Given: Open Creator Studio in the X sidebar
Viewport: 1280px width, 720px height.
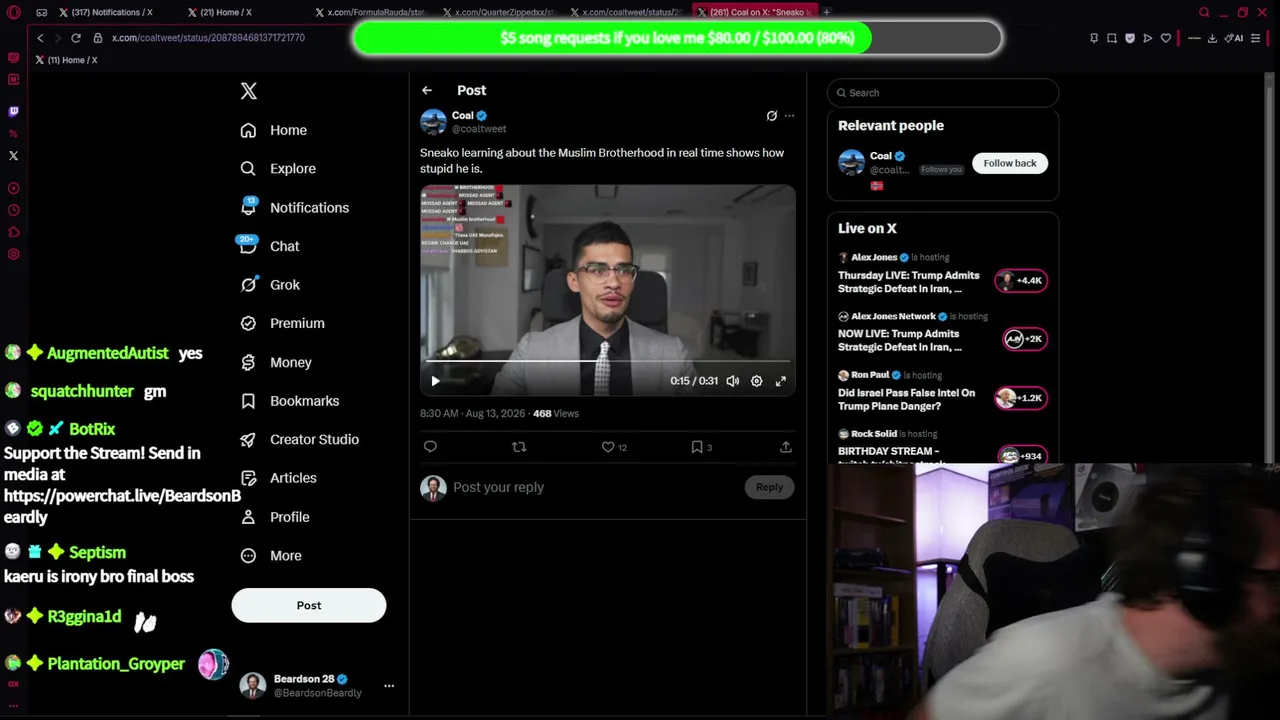Looking at the screenshot, I should 300,440.
